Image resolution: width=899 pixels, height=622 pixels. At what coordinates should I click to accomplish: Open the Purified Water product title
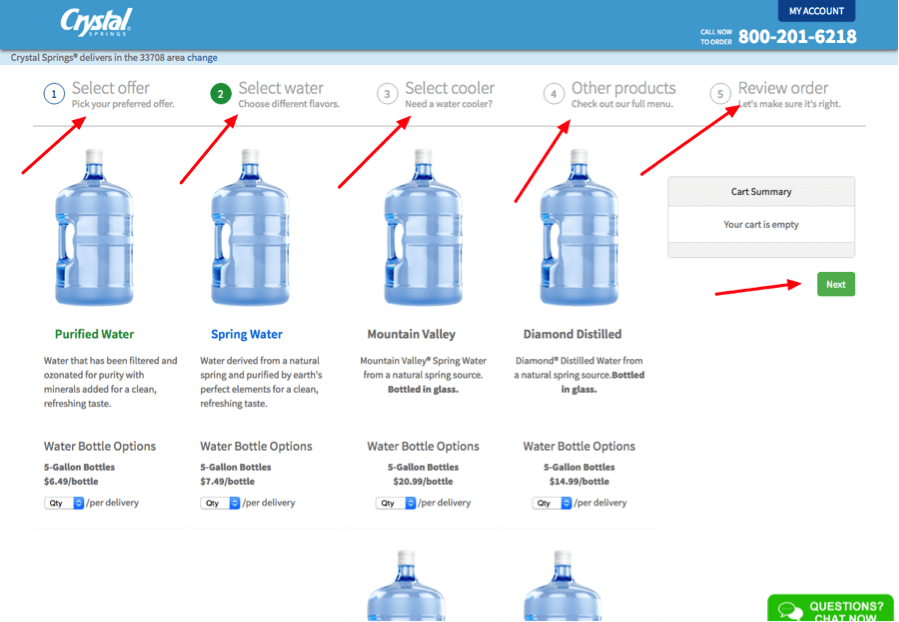pos(95,334)
